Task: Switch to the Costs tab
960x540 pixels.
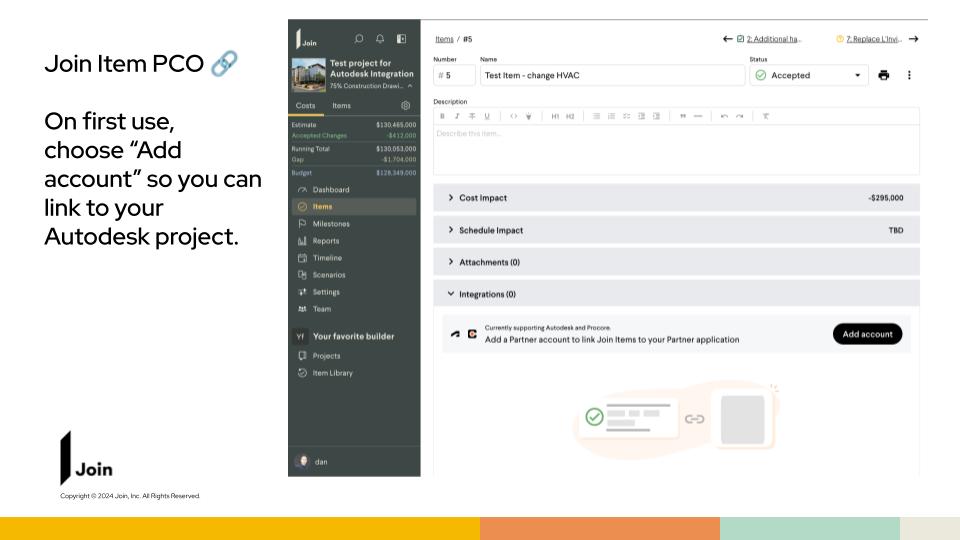Action: tap(306, 105)
